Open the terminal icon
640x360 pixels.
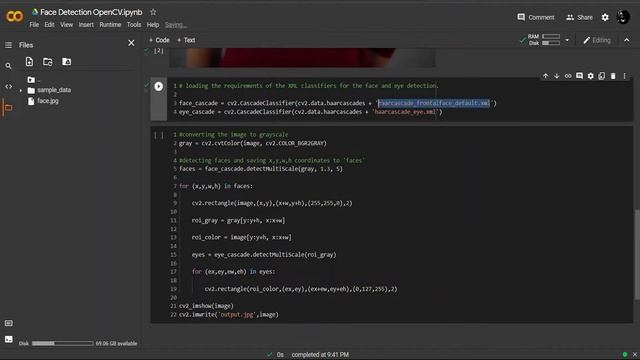[9, 339]
